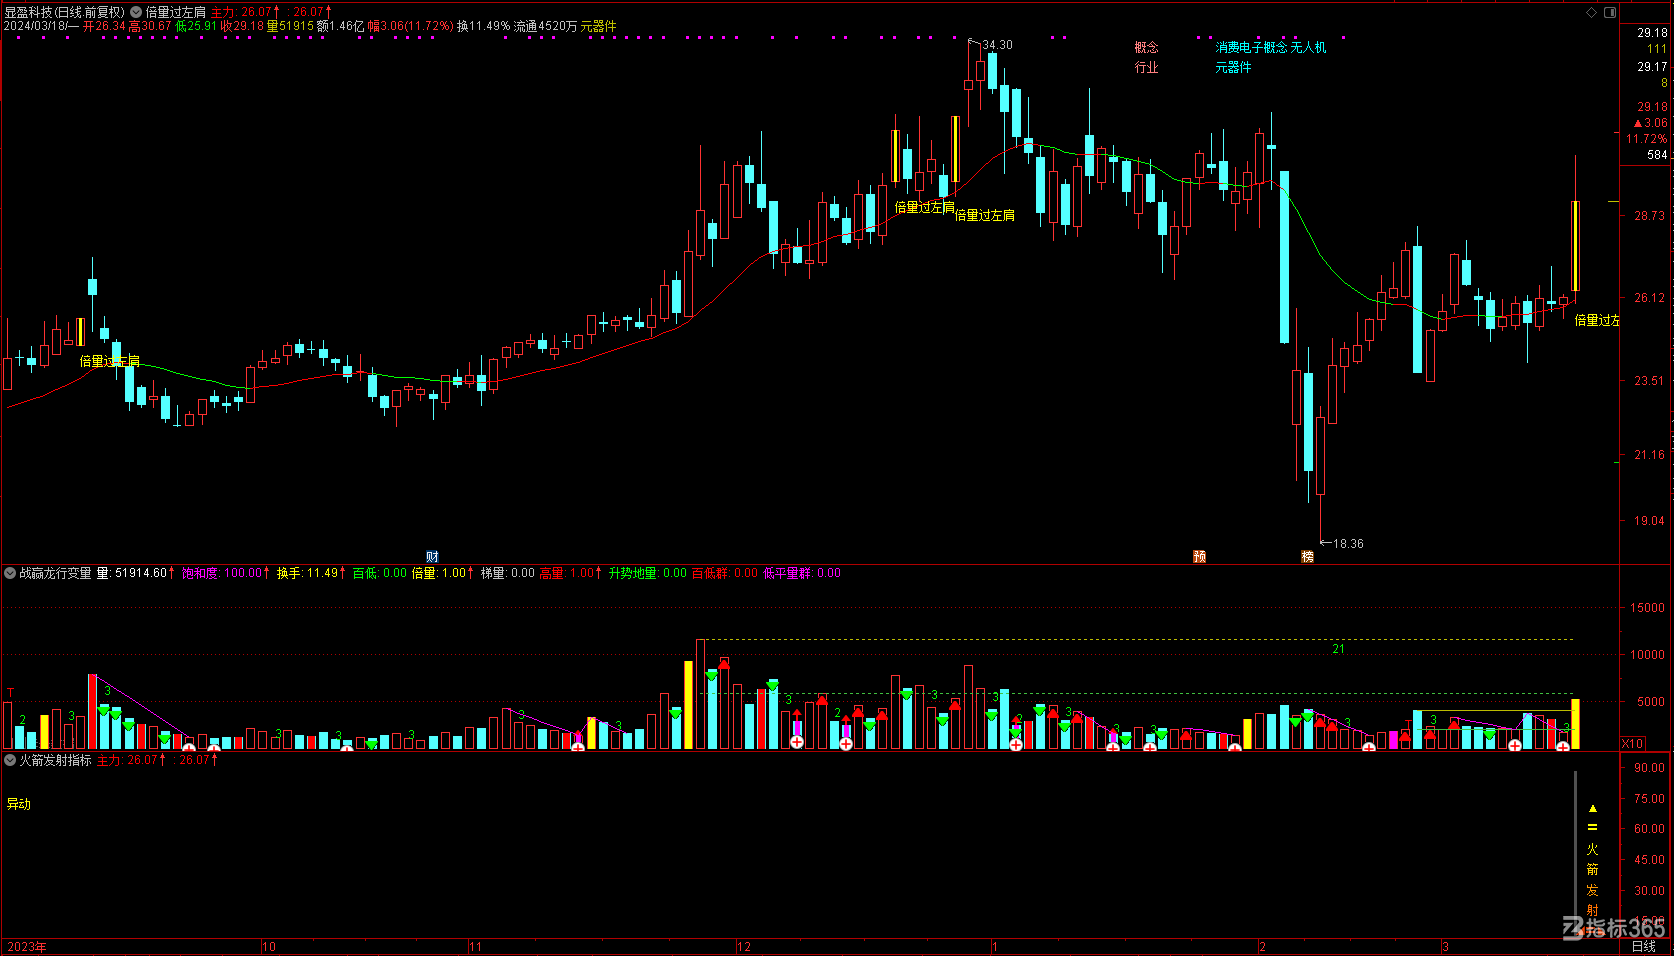
Task: Click the 60.00 indicator axis label
Action: tap(1650, 829)
